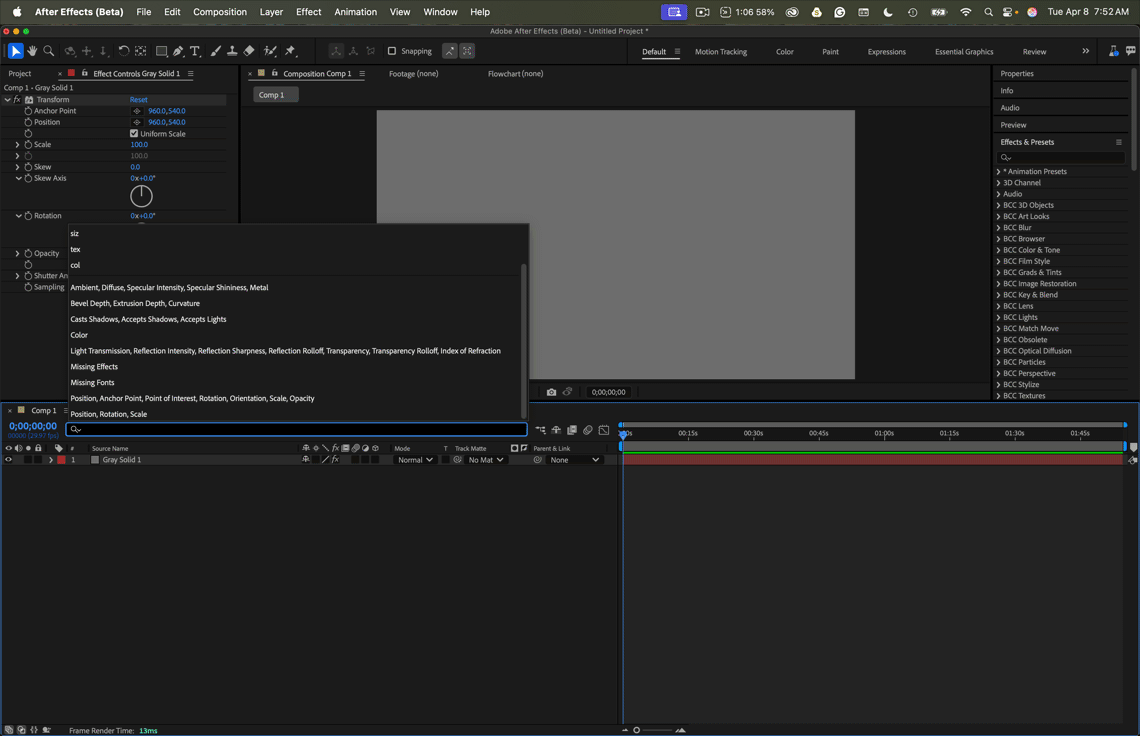Expand BCC Blur effects category

(x=998, y=228)
